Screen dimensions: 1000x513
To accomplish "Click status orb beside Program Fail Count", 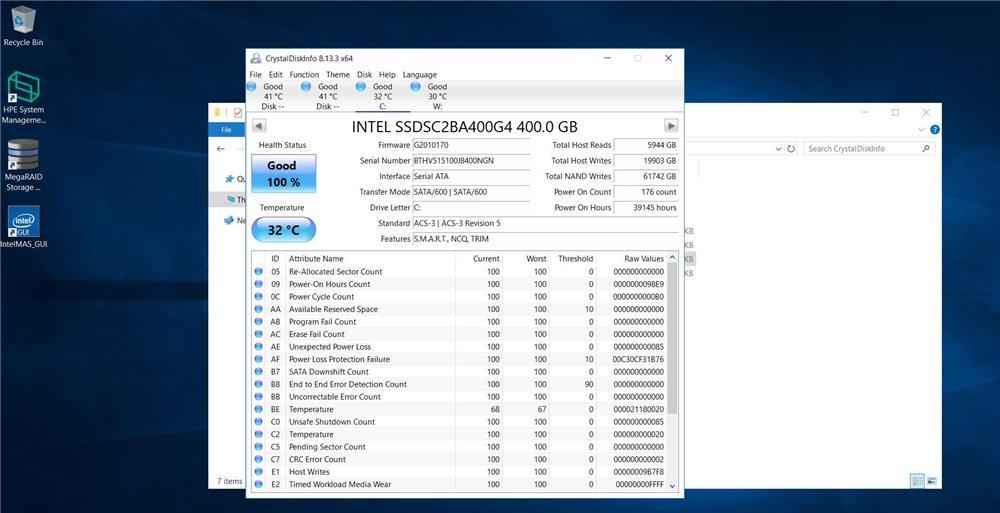I will (258, 322).
